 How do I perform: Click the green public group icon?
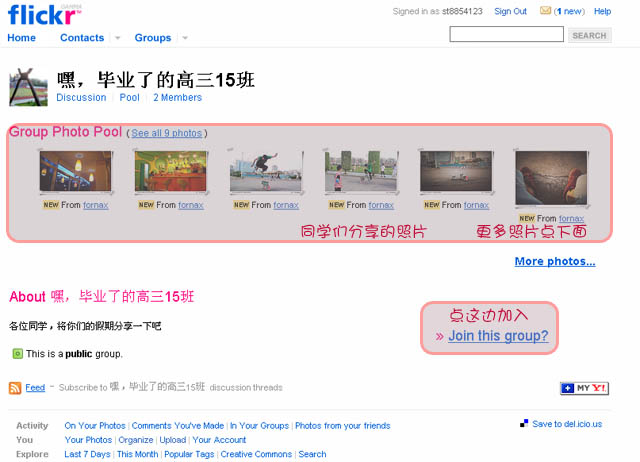pos(18,354)
